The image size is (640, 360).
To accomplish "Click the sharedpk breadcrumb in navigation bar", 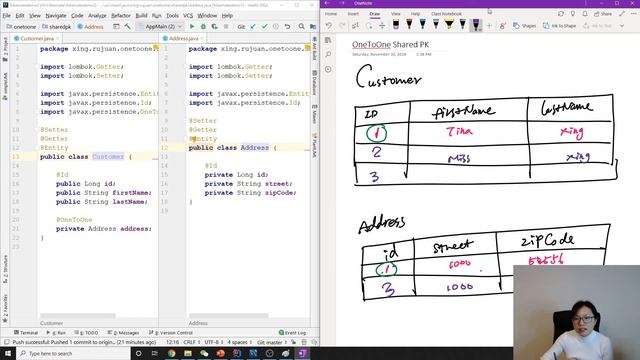I will coord(57,27).
